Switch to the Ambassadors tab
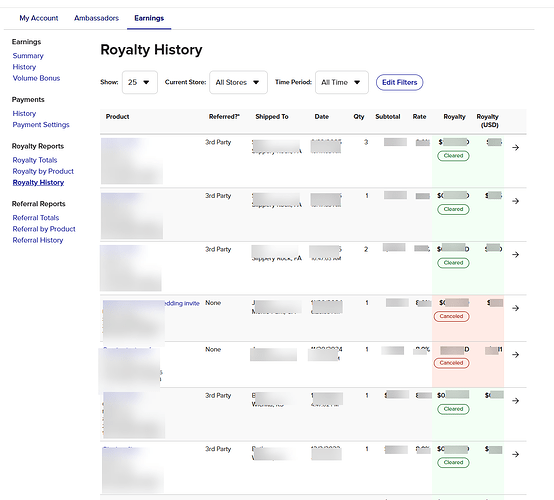The height and width of the screenshot is (500, 554). (96, 18)
